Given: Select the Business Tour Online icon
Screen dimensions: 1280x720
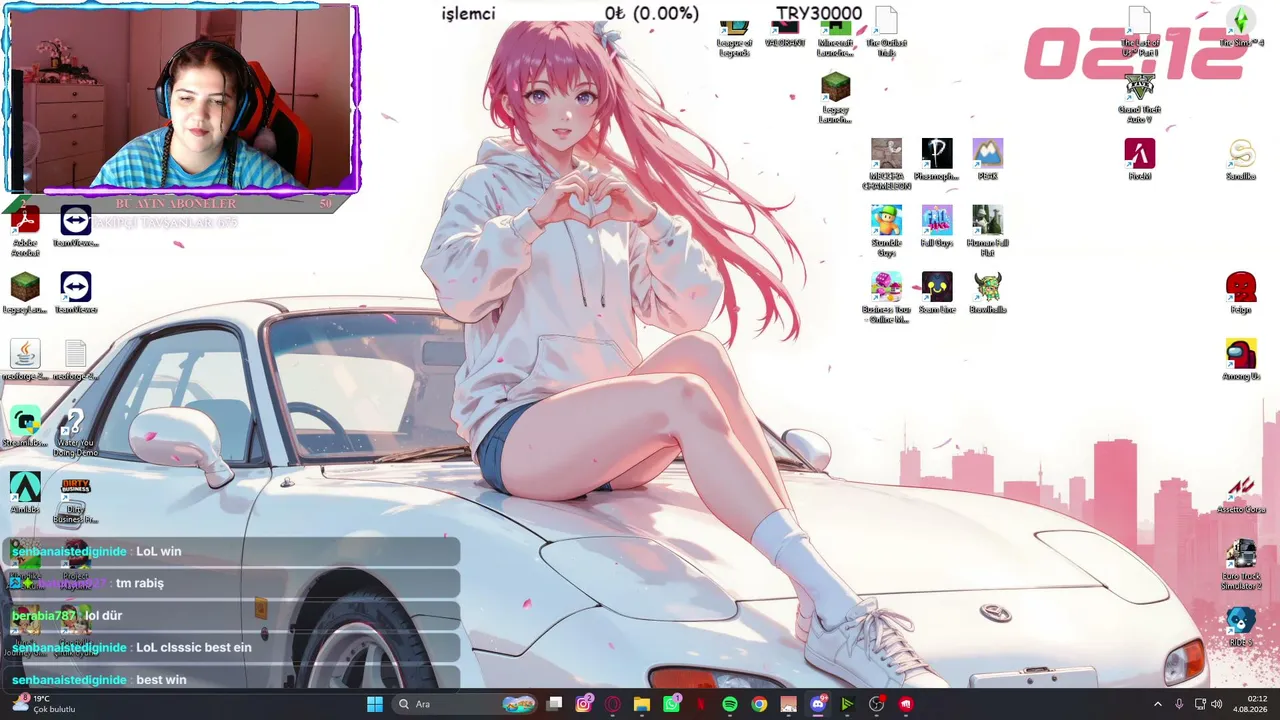Looking at the screenshot, I should click(x=886, y=298).
